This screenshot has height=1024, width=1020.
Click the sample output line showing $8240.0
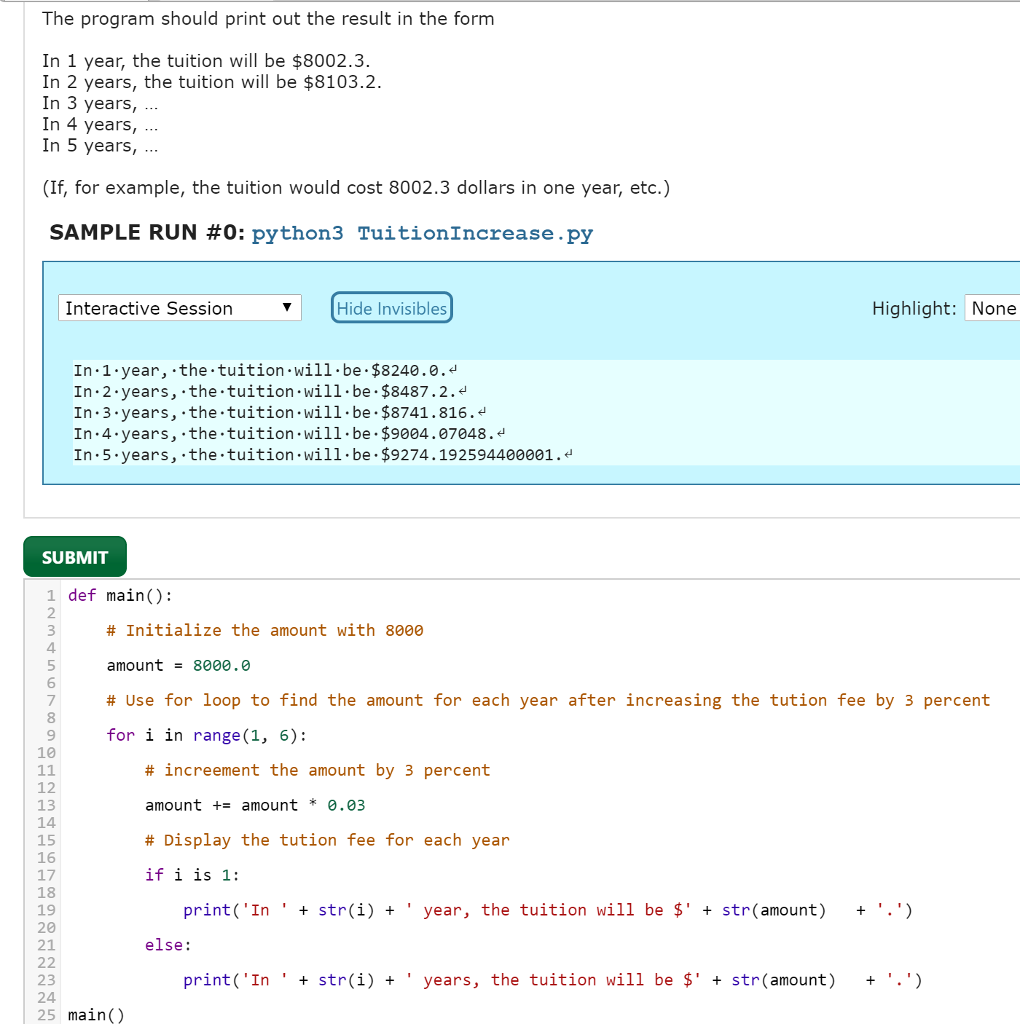click(x=264, y=370)
